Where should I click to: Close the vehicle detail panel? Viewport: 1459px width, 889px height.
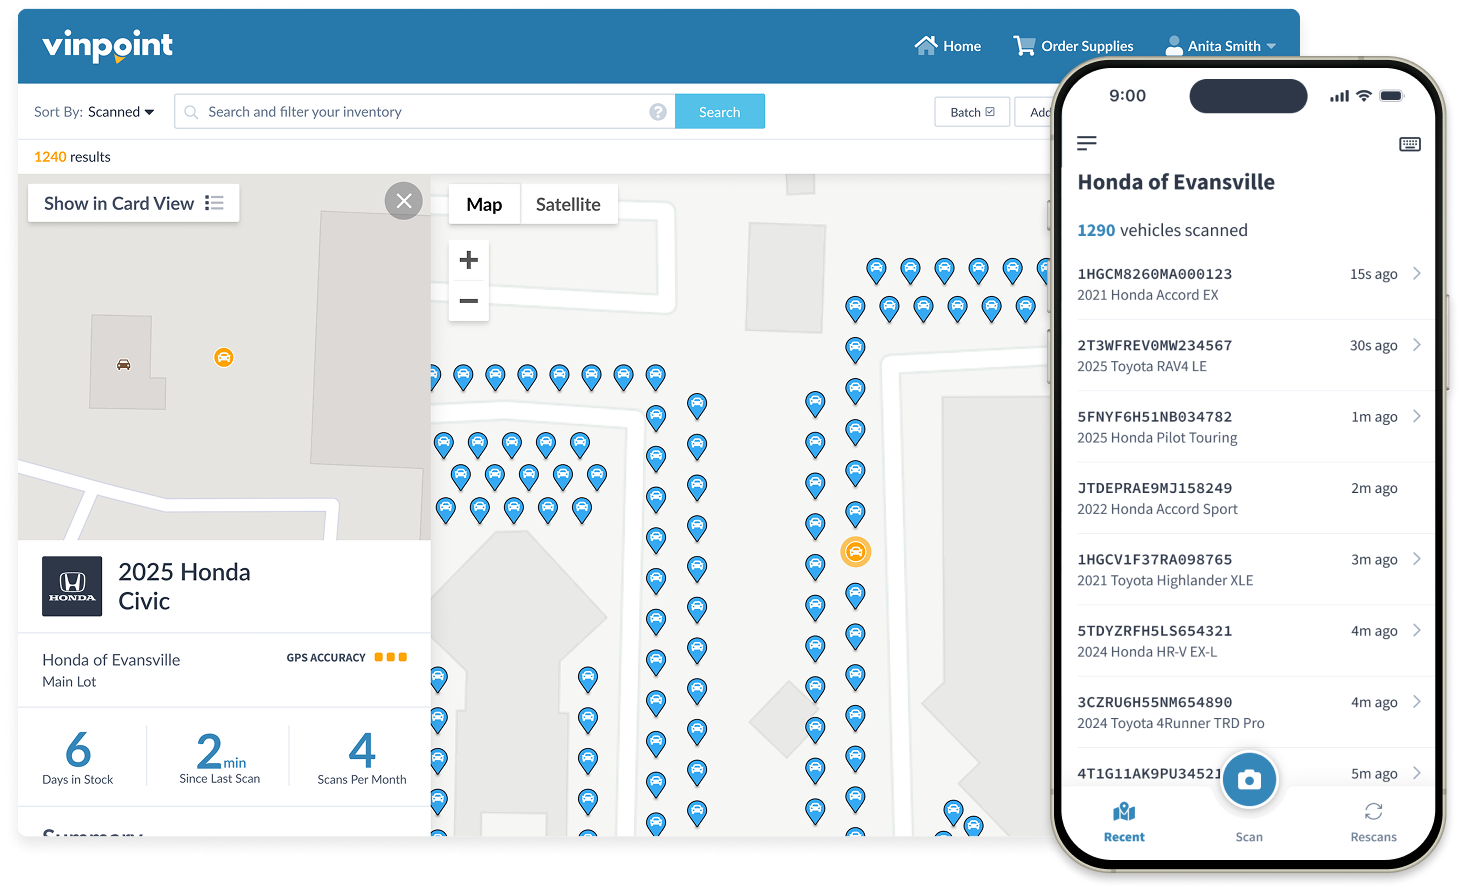coord(404,201)
